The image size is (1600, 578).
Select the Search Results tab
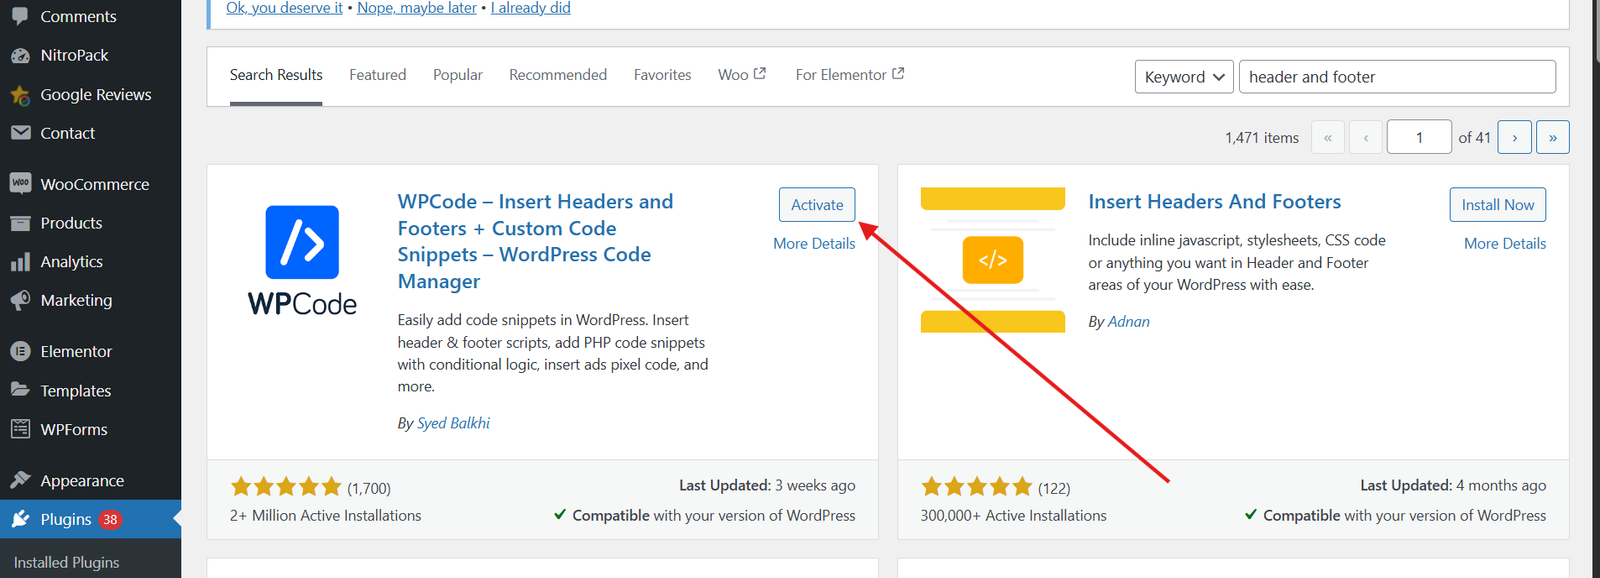click(x=276, y=75)
